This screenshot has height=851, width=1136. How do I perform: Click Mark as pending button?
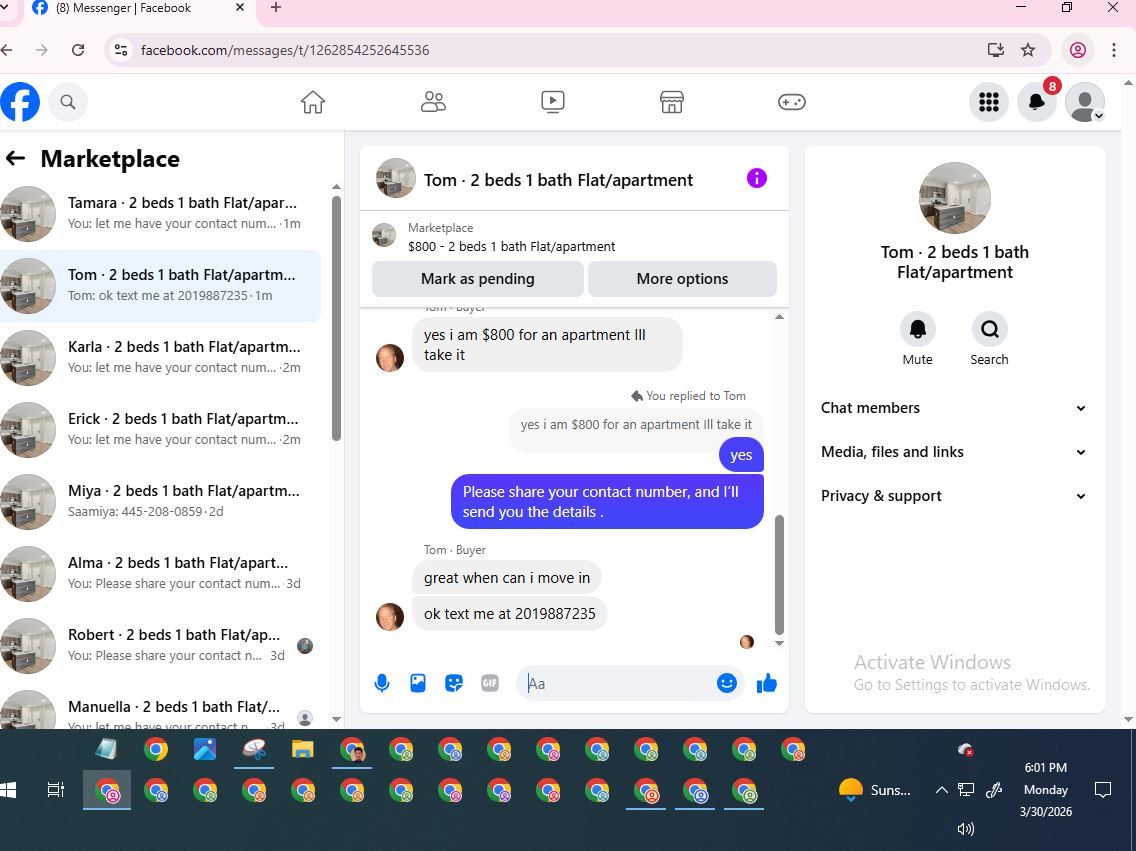pyautogui.click(x=477, y=279)
